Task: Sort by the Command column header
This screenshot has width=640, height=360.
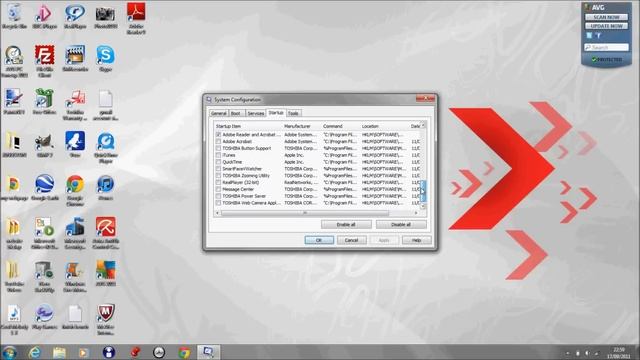Action: pyautogui.click(x=341, y=126)
